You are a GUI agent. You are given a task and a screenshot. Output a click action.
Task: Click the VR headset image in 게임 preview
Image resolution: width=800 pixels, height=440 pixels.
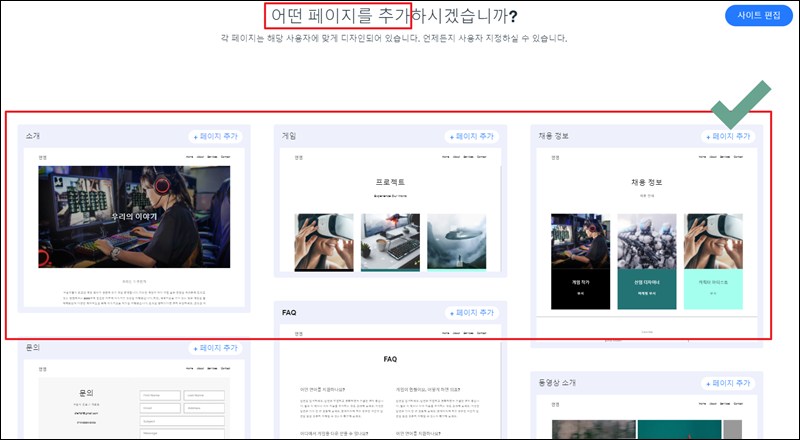tap(324, 242)
